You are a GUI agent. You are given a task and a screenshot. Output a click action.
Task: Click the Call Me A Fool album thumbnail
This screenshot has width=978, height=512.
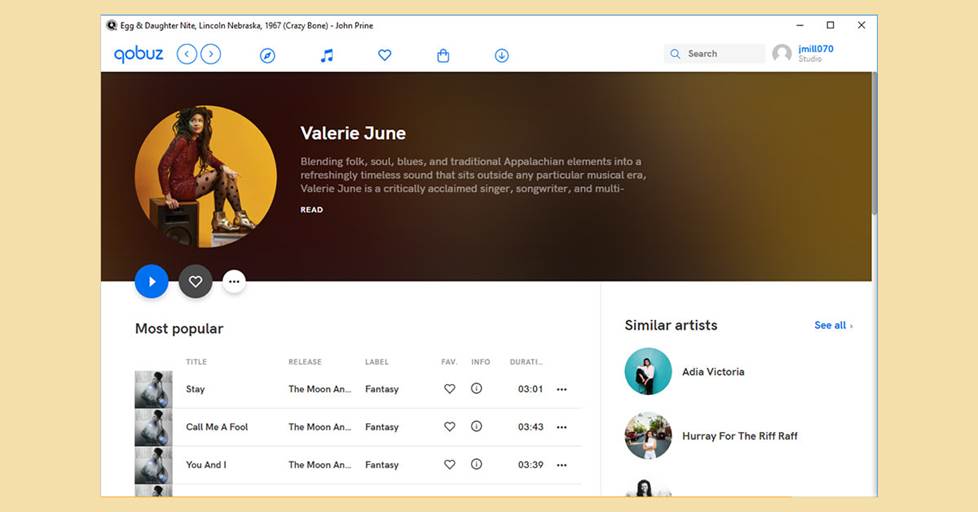pyautogui.click(x=153, y=427)
